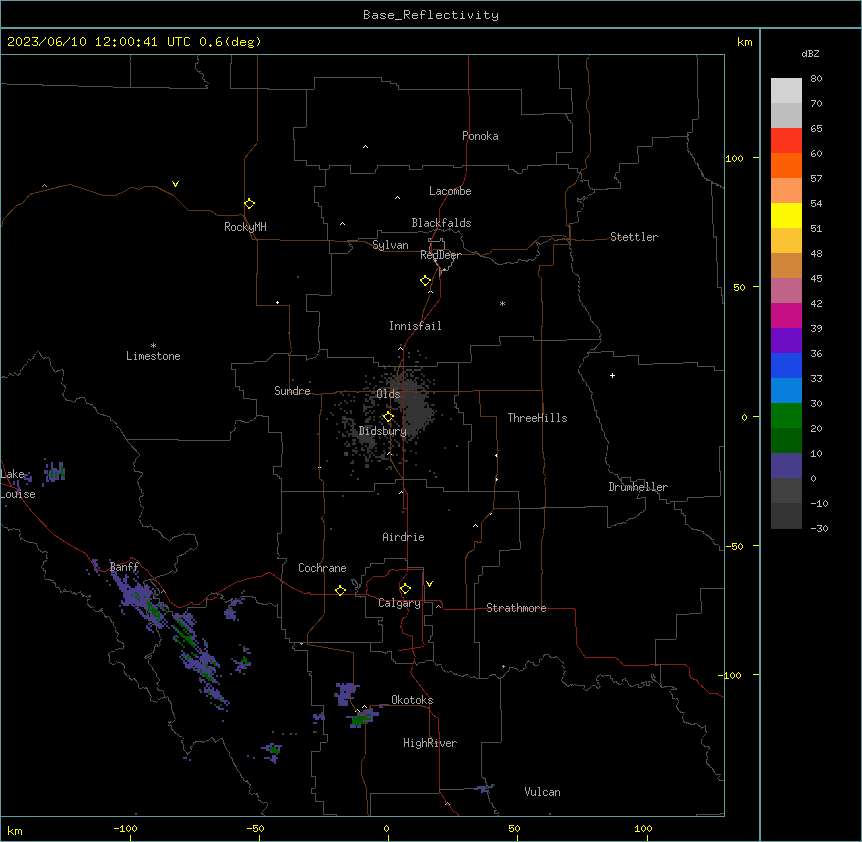Click the Okotoks label
This screenshot has width=862, height=842.
(x=412, y=700)
